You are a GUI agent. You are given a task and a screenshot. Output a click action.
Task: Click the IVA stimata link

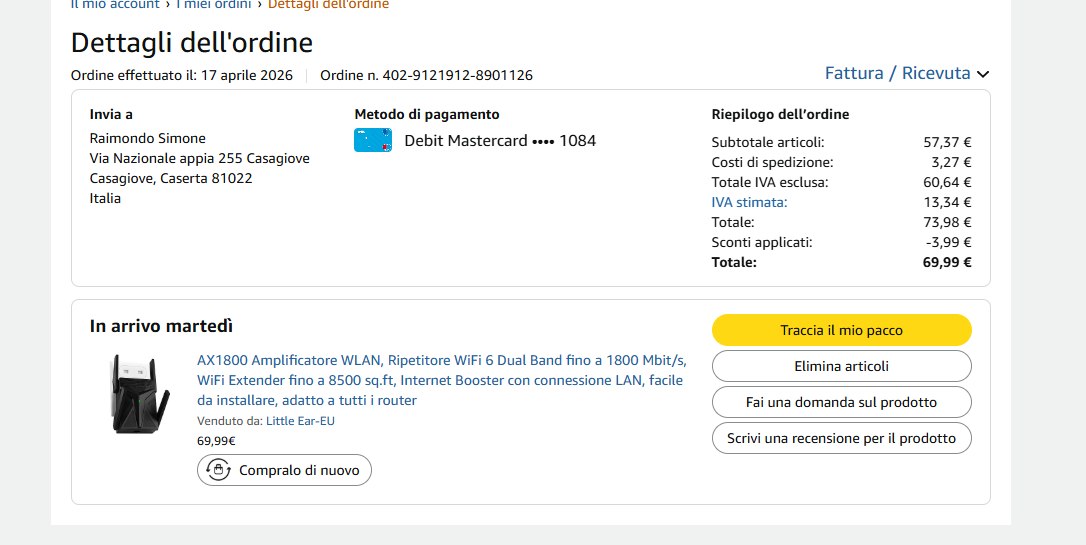click(749, 202)
